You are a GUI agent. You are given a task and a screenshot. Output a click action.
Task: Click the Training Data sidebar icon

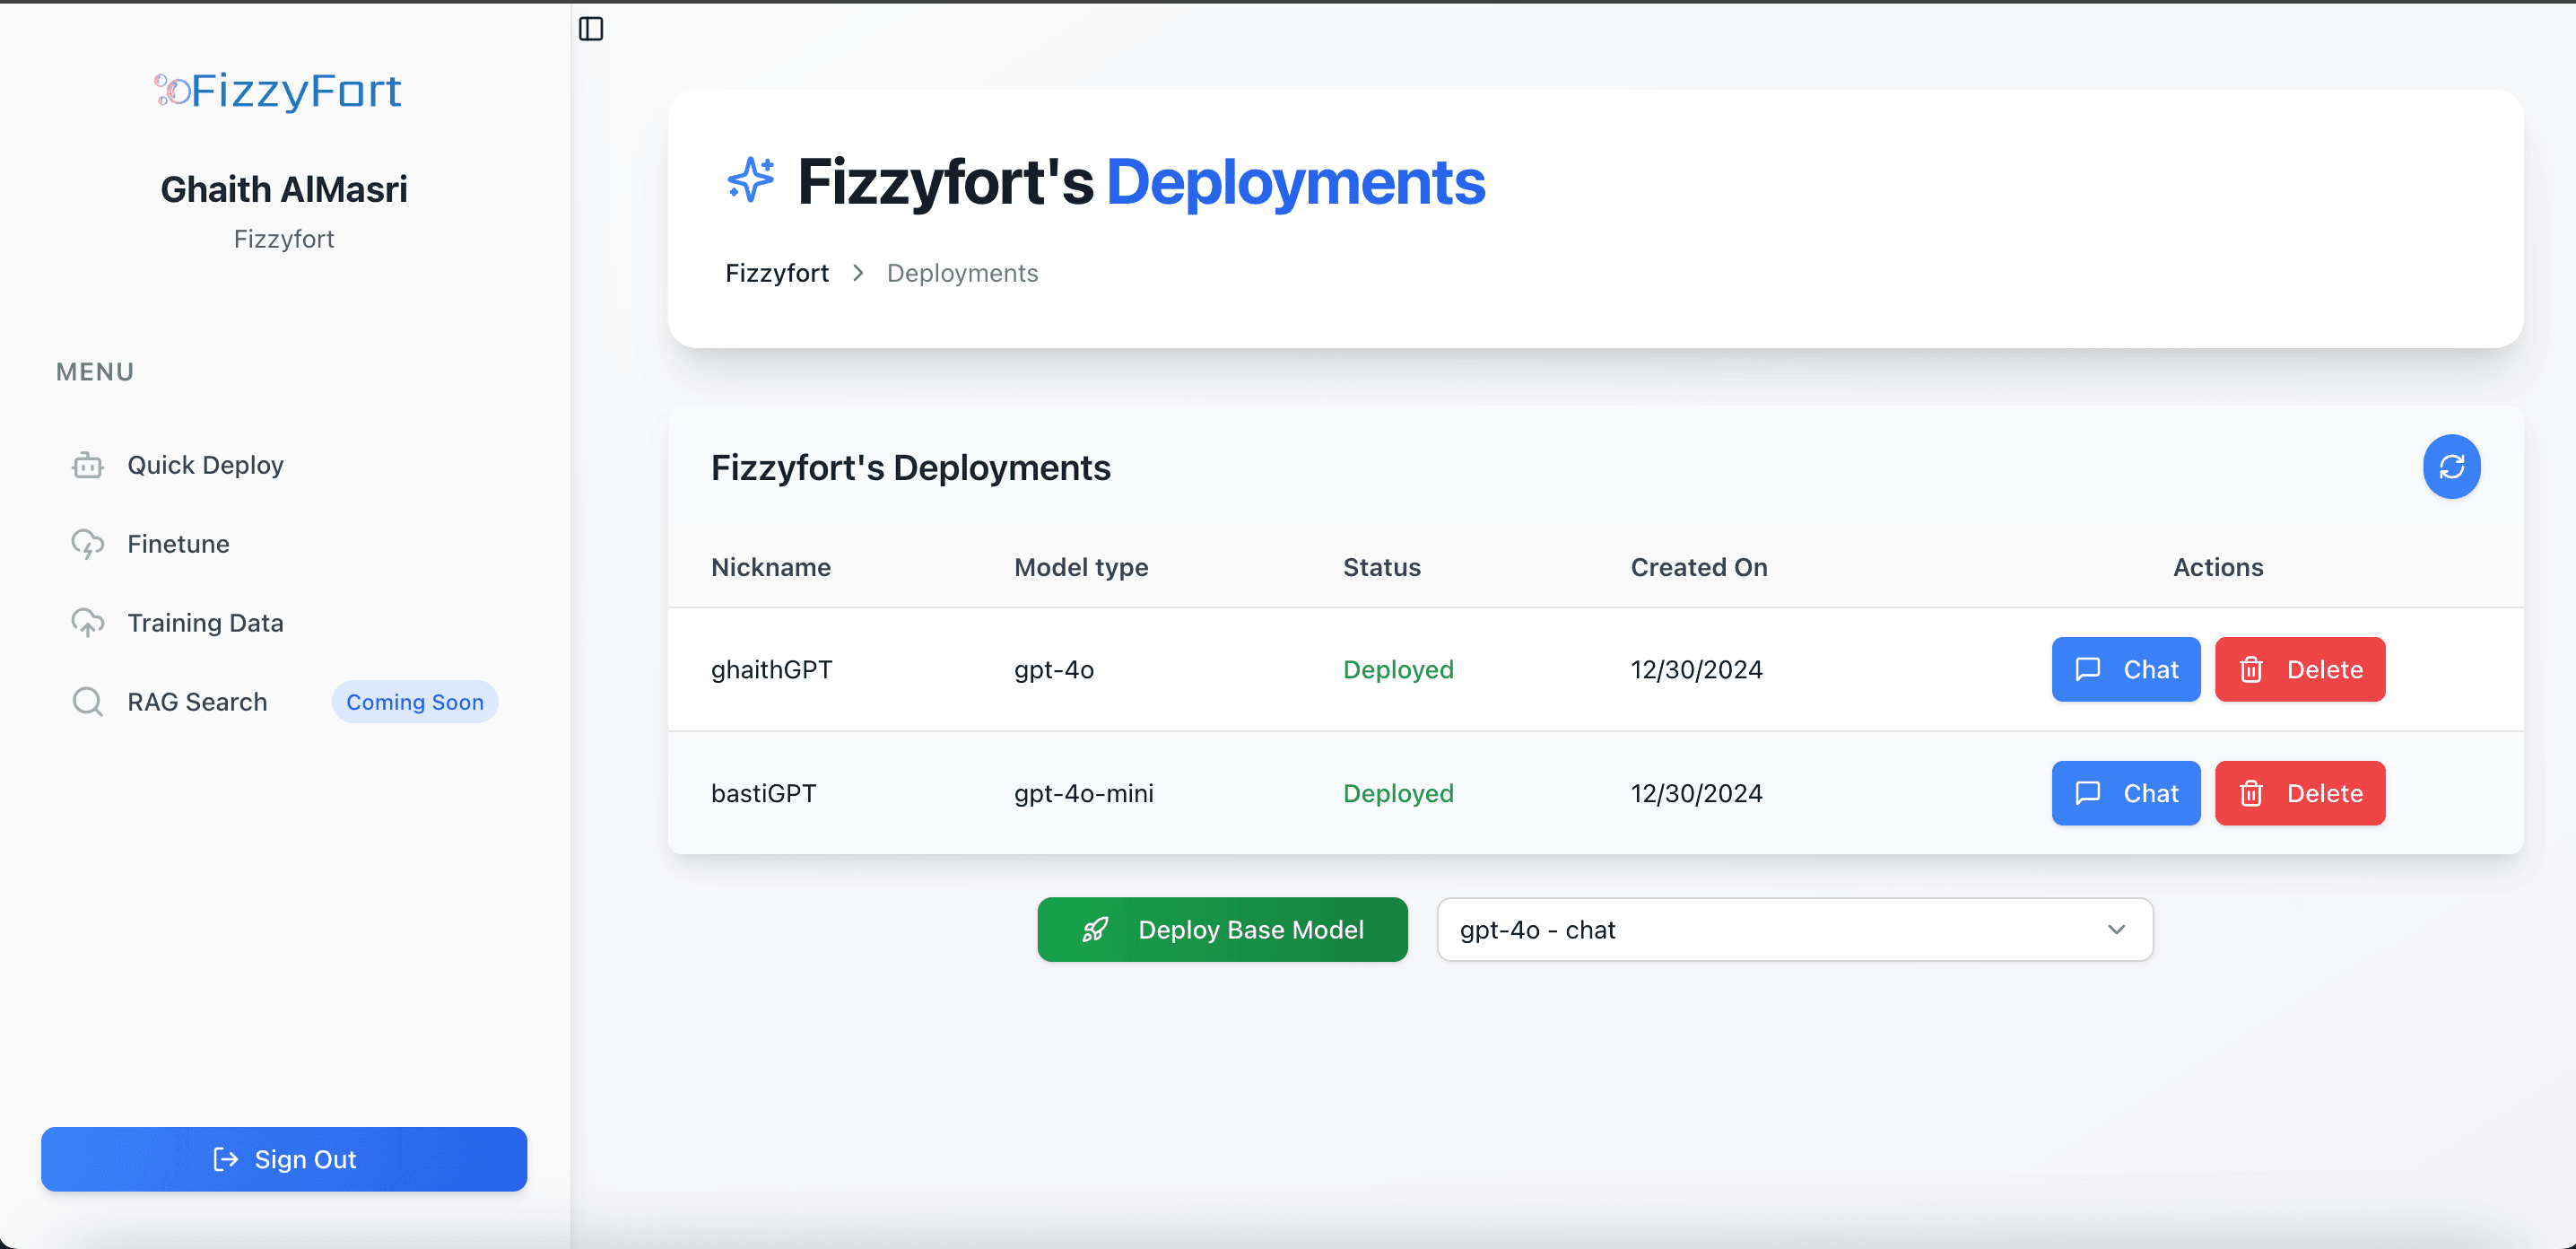87,623
